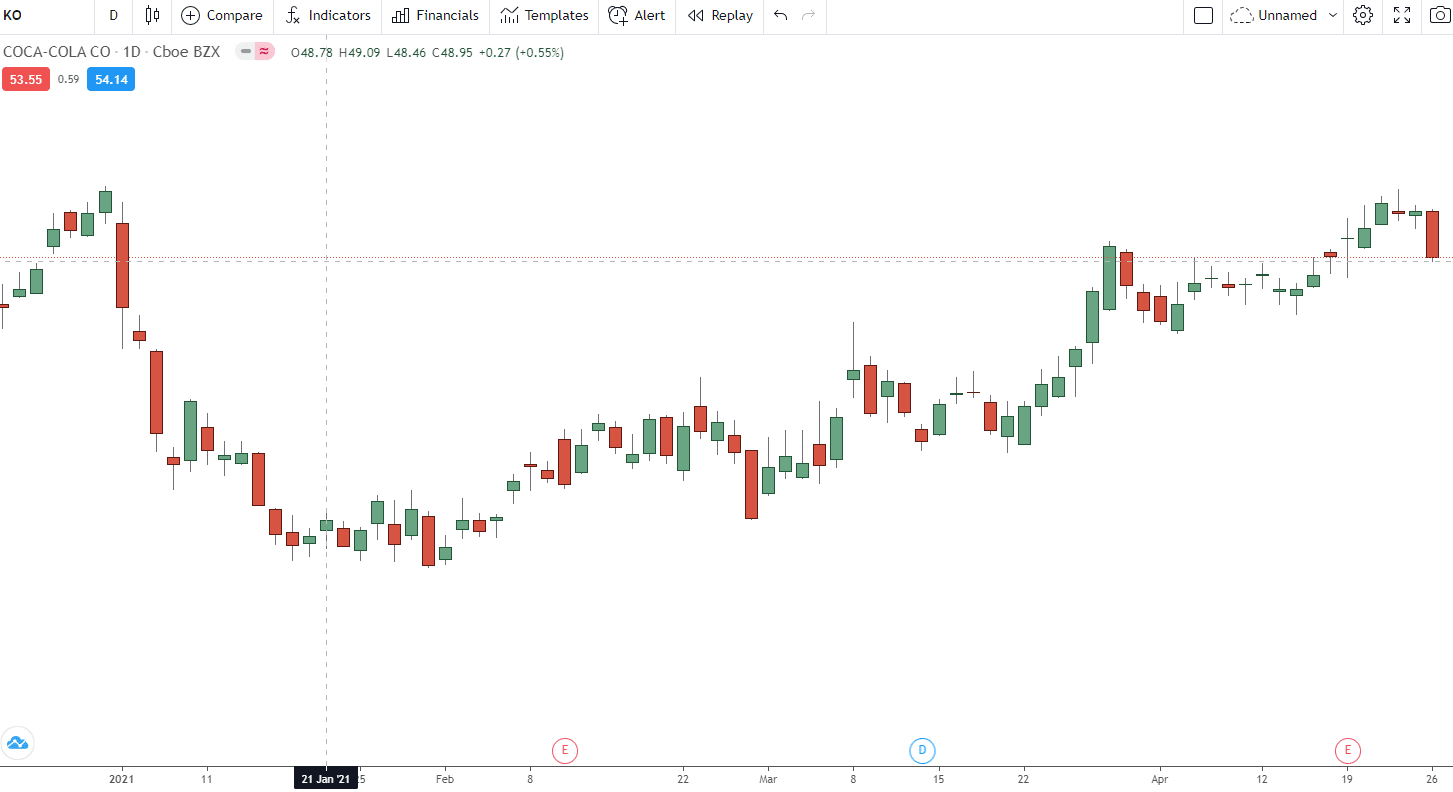Click the '21 Jan '21' date label

point(326,779)
